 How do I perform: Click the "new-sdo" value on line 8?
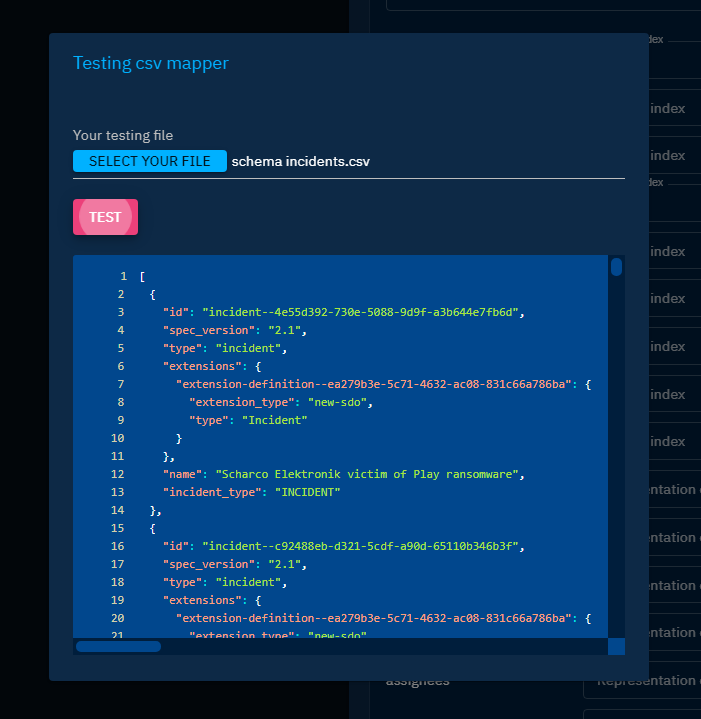[x=340, y=402]
